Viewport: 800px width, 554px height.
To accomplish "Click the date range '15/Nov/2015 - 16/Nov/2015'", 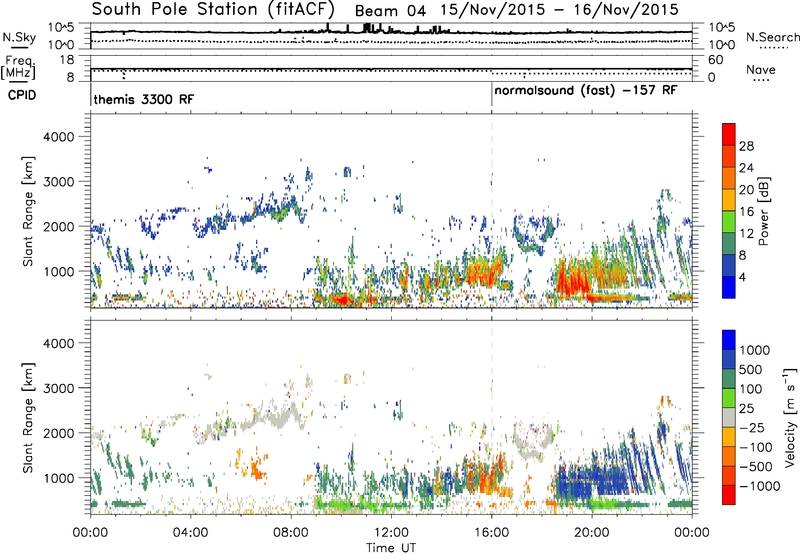I will (x=559, y=10).
